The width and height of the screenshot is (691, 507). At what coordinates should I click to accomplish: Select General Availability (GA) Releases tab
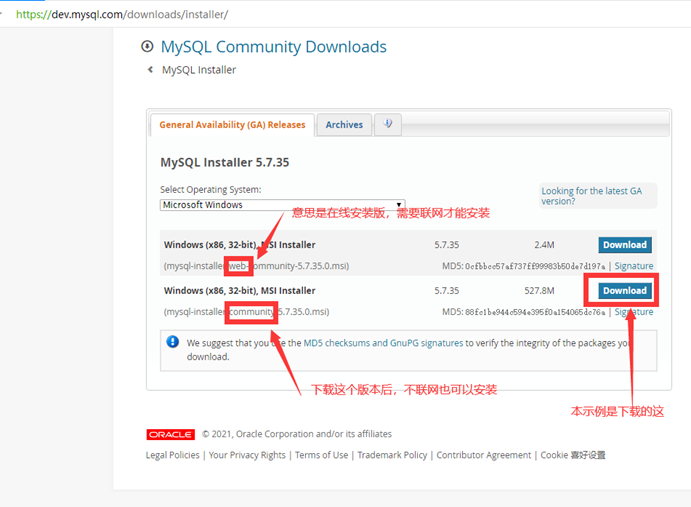(x=232, y=125)
